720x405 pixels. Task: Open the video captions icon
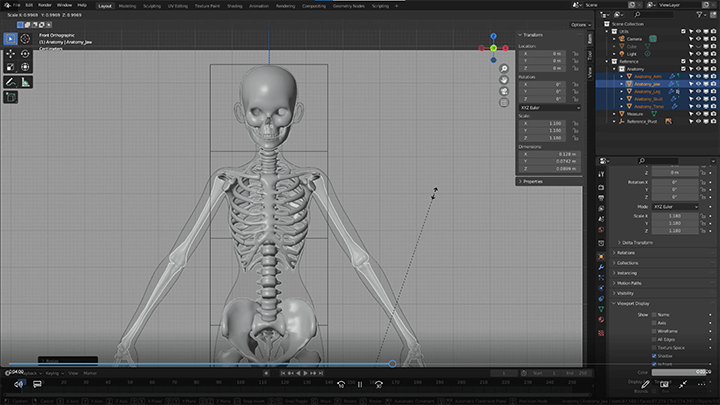[x=37, y=384]
